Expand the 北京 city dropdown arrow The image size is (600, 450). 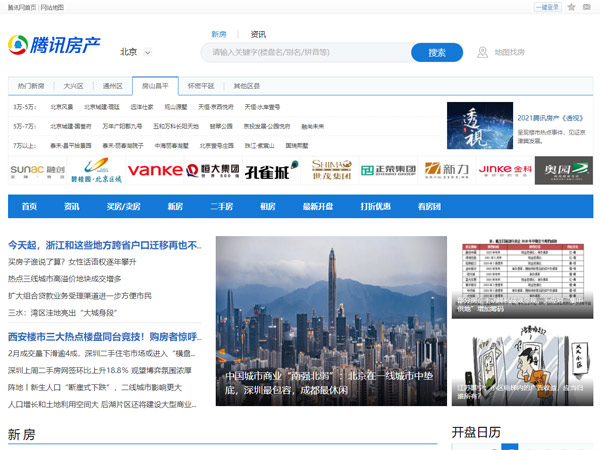coord(147,52)
